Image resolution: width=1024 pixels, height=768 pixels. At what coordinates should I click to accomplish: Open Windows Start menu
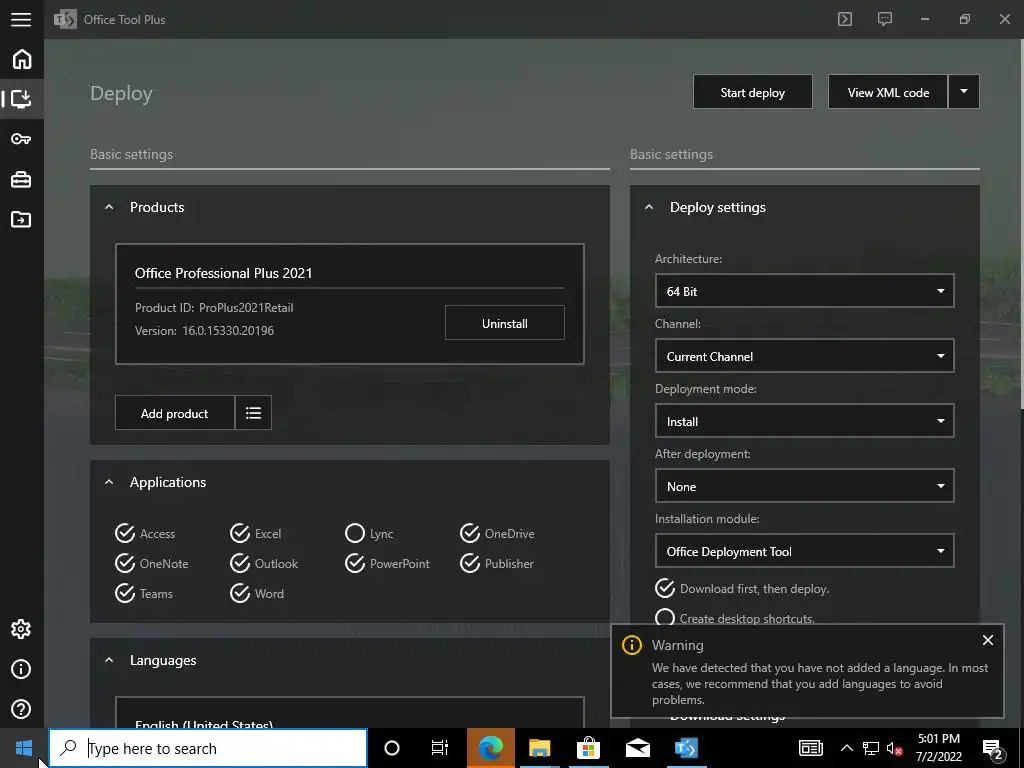24,748
